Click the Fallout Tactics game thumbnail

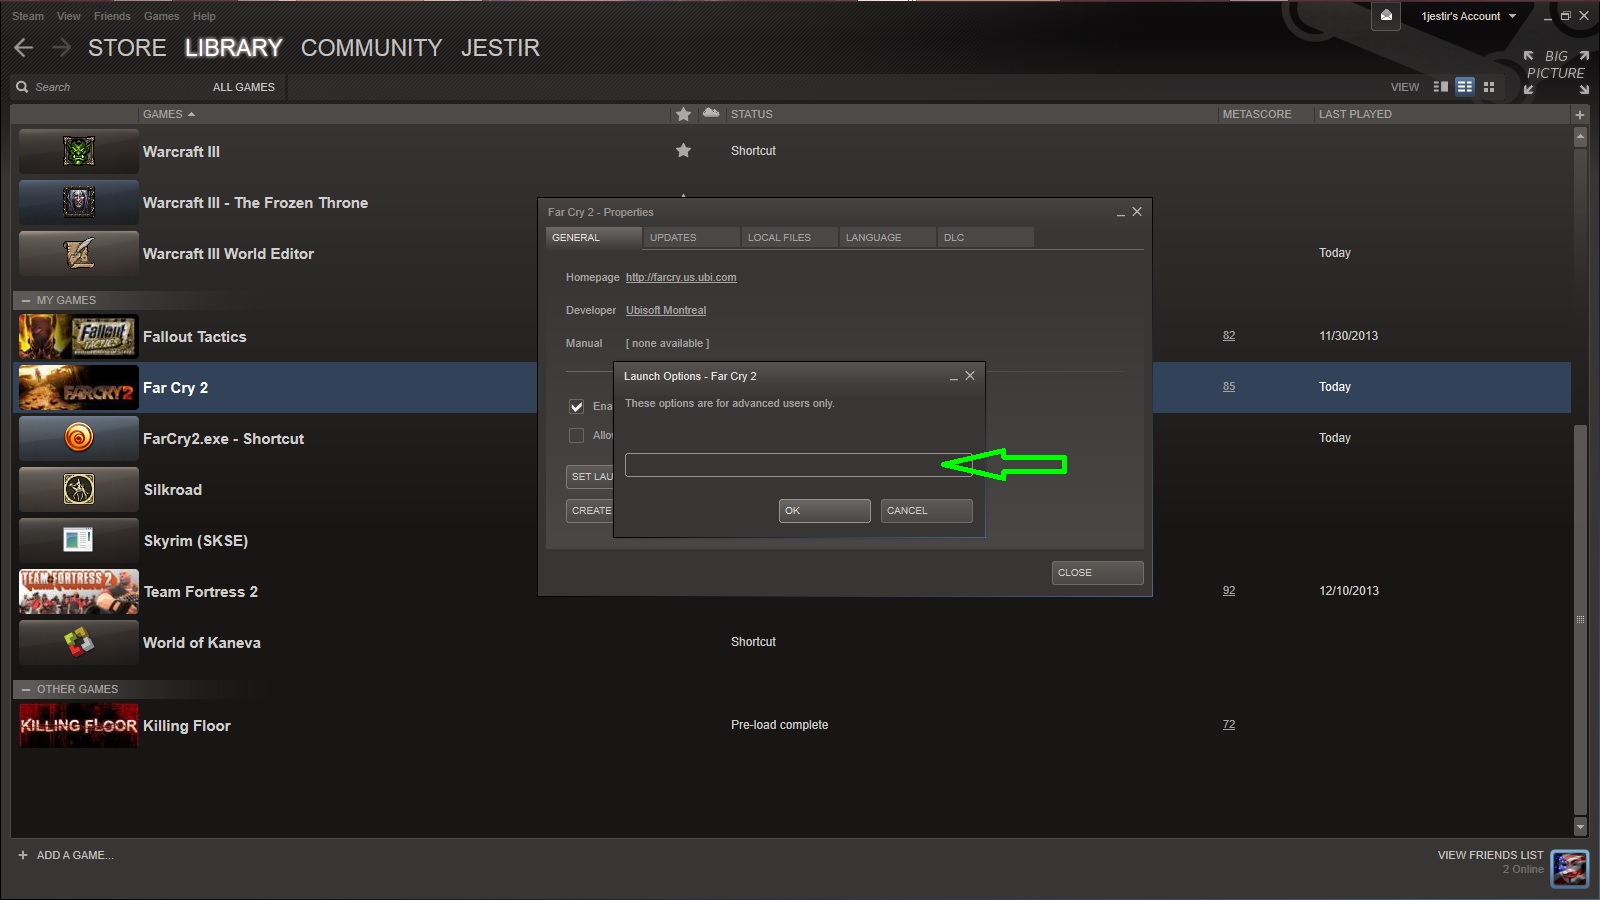[79, 336]
